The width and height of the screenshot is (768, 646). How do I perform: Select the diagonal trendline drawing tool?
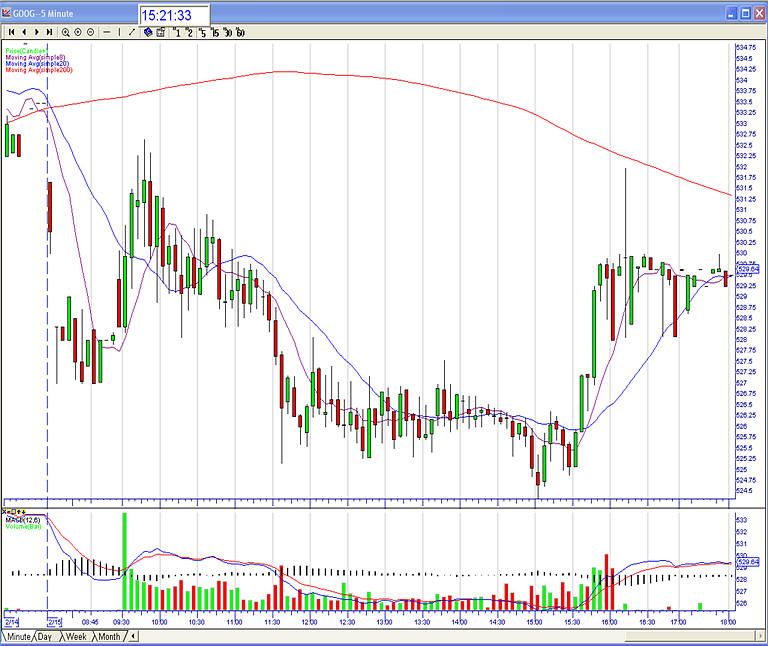[x=133, y=32]
